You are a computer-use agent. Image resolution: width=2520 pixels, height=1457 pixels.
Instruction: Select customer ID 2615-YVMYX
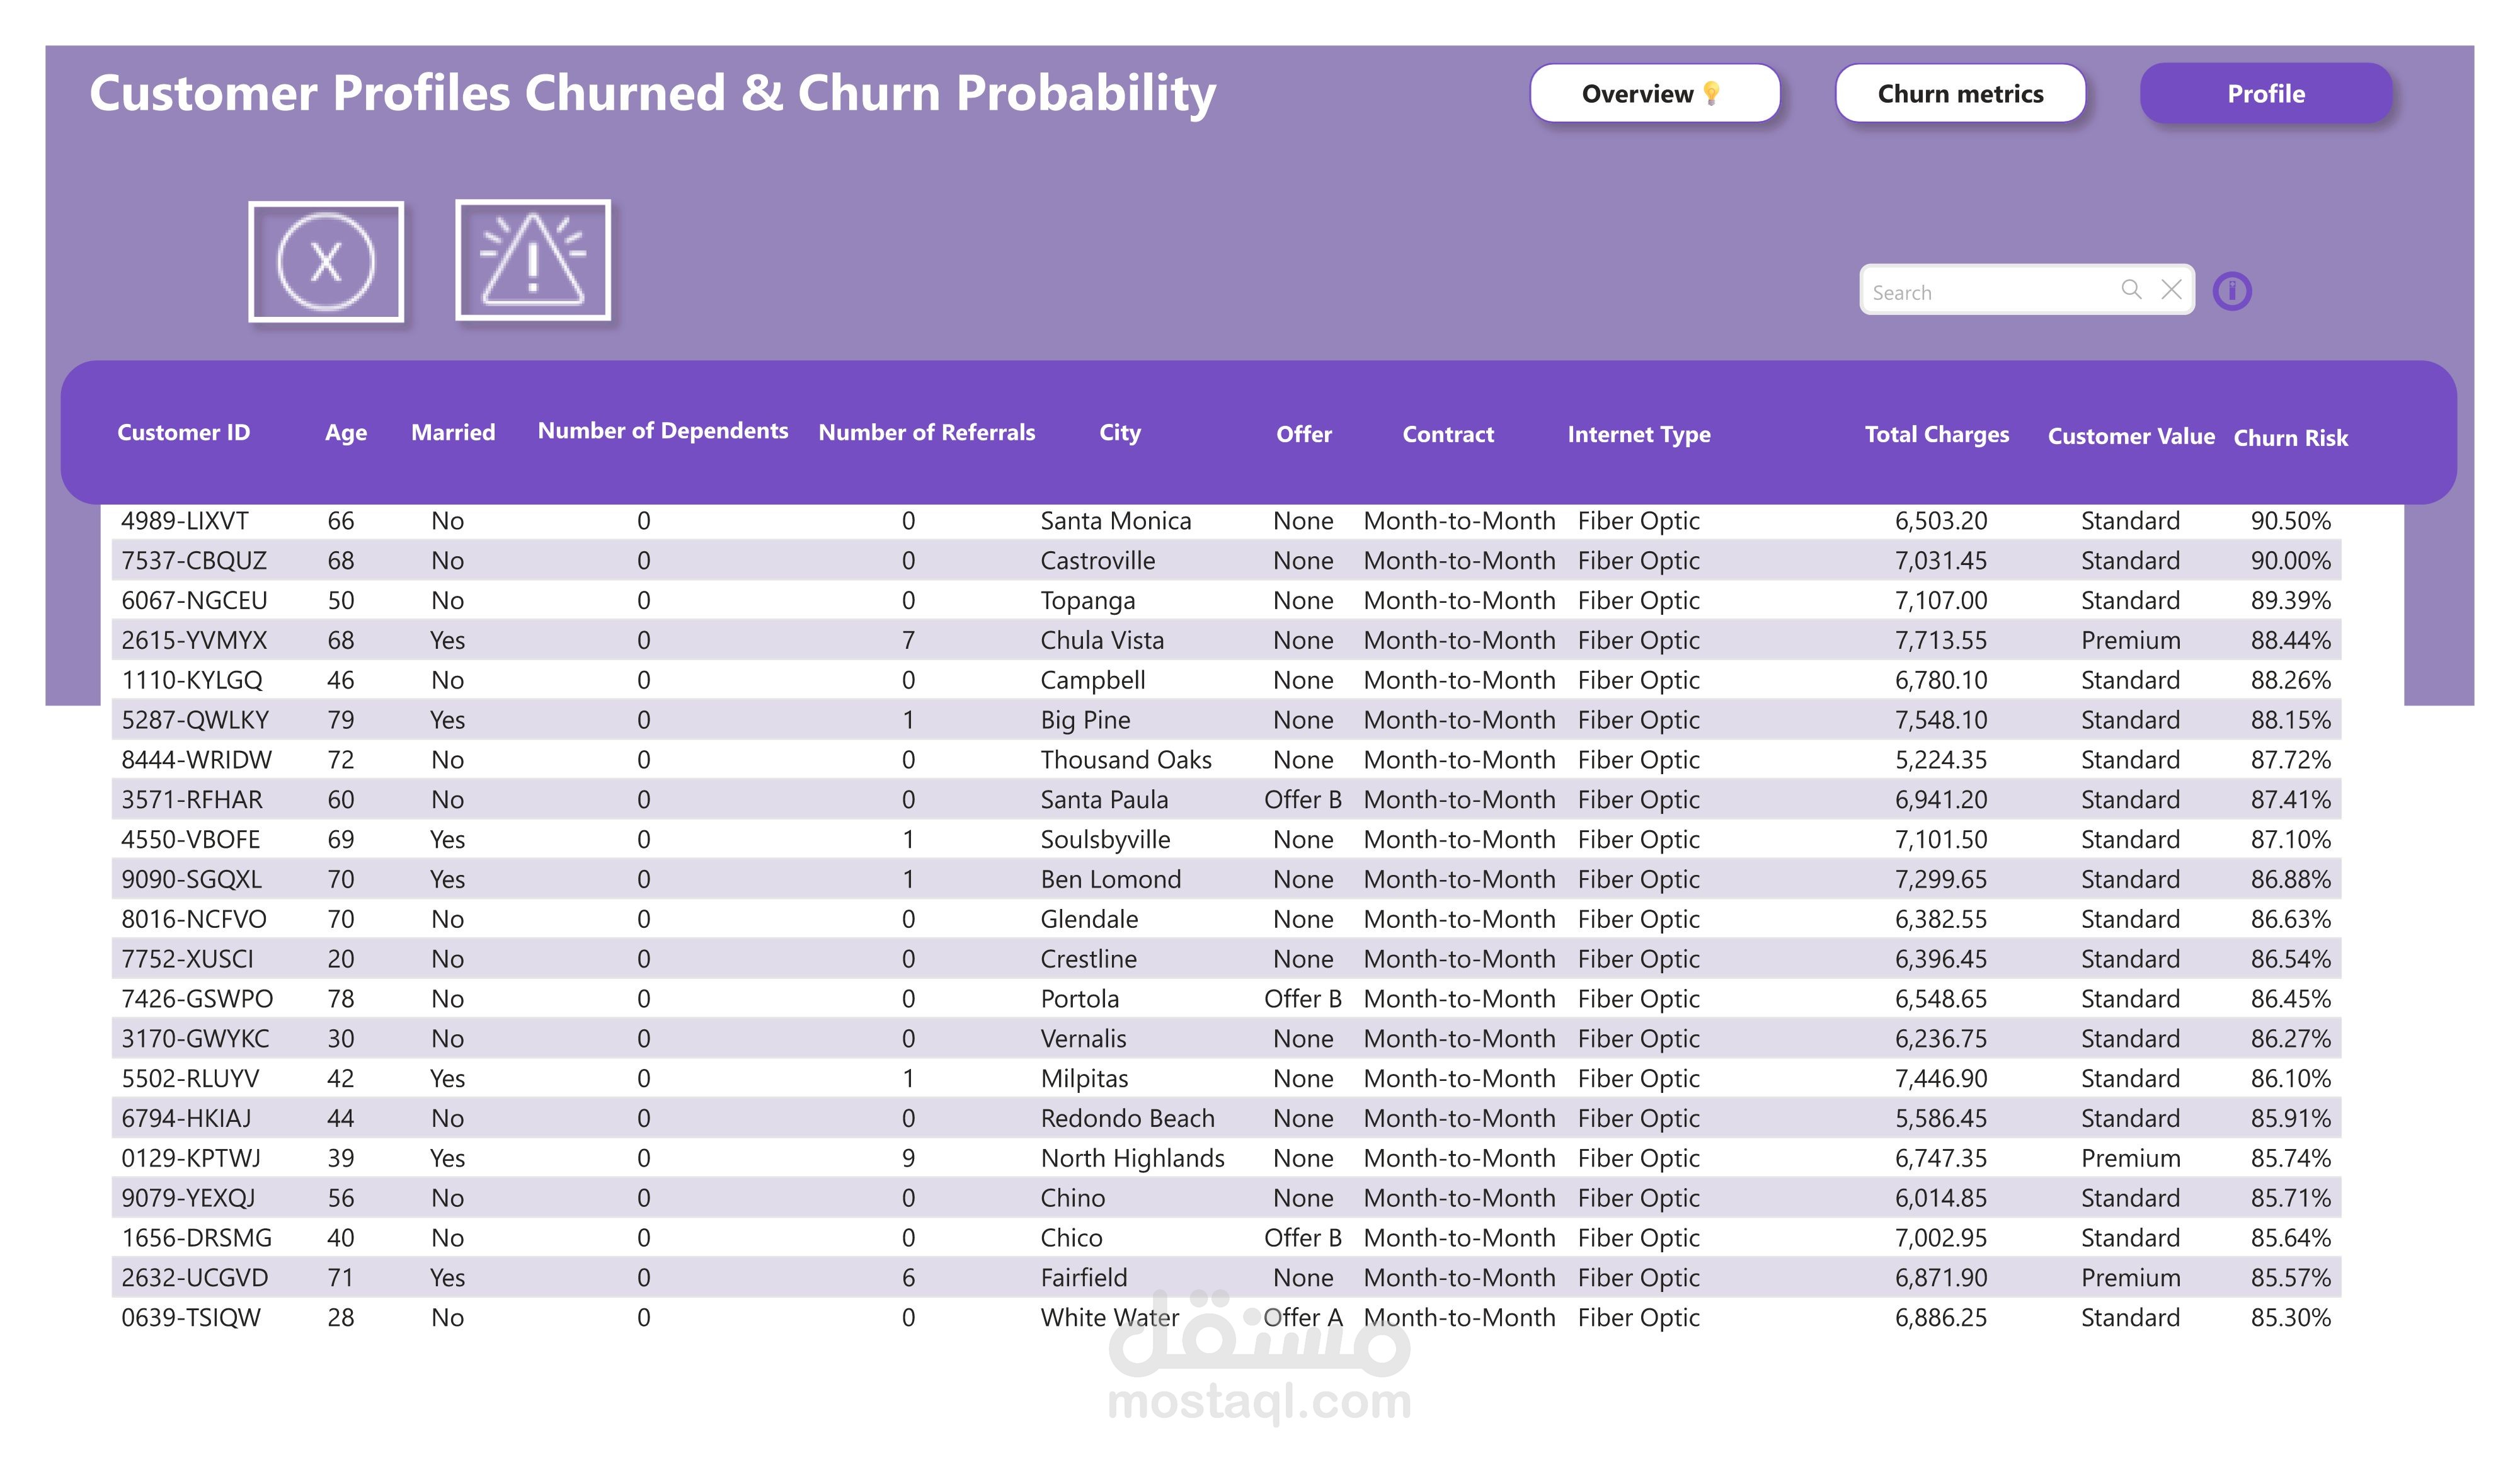pos(194,641)
